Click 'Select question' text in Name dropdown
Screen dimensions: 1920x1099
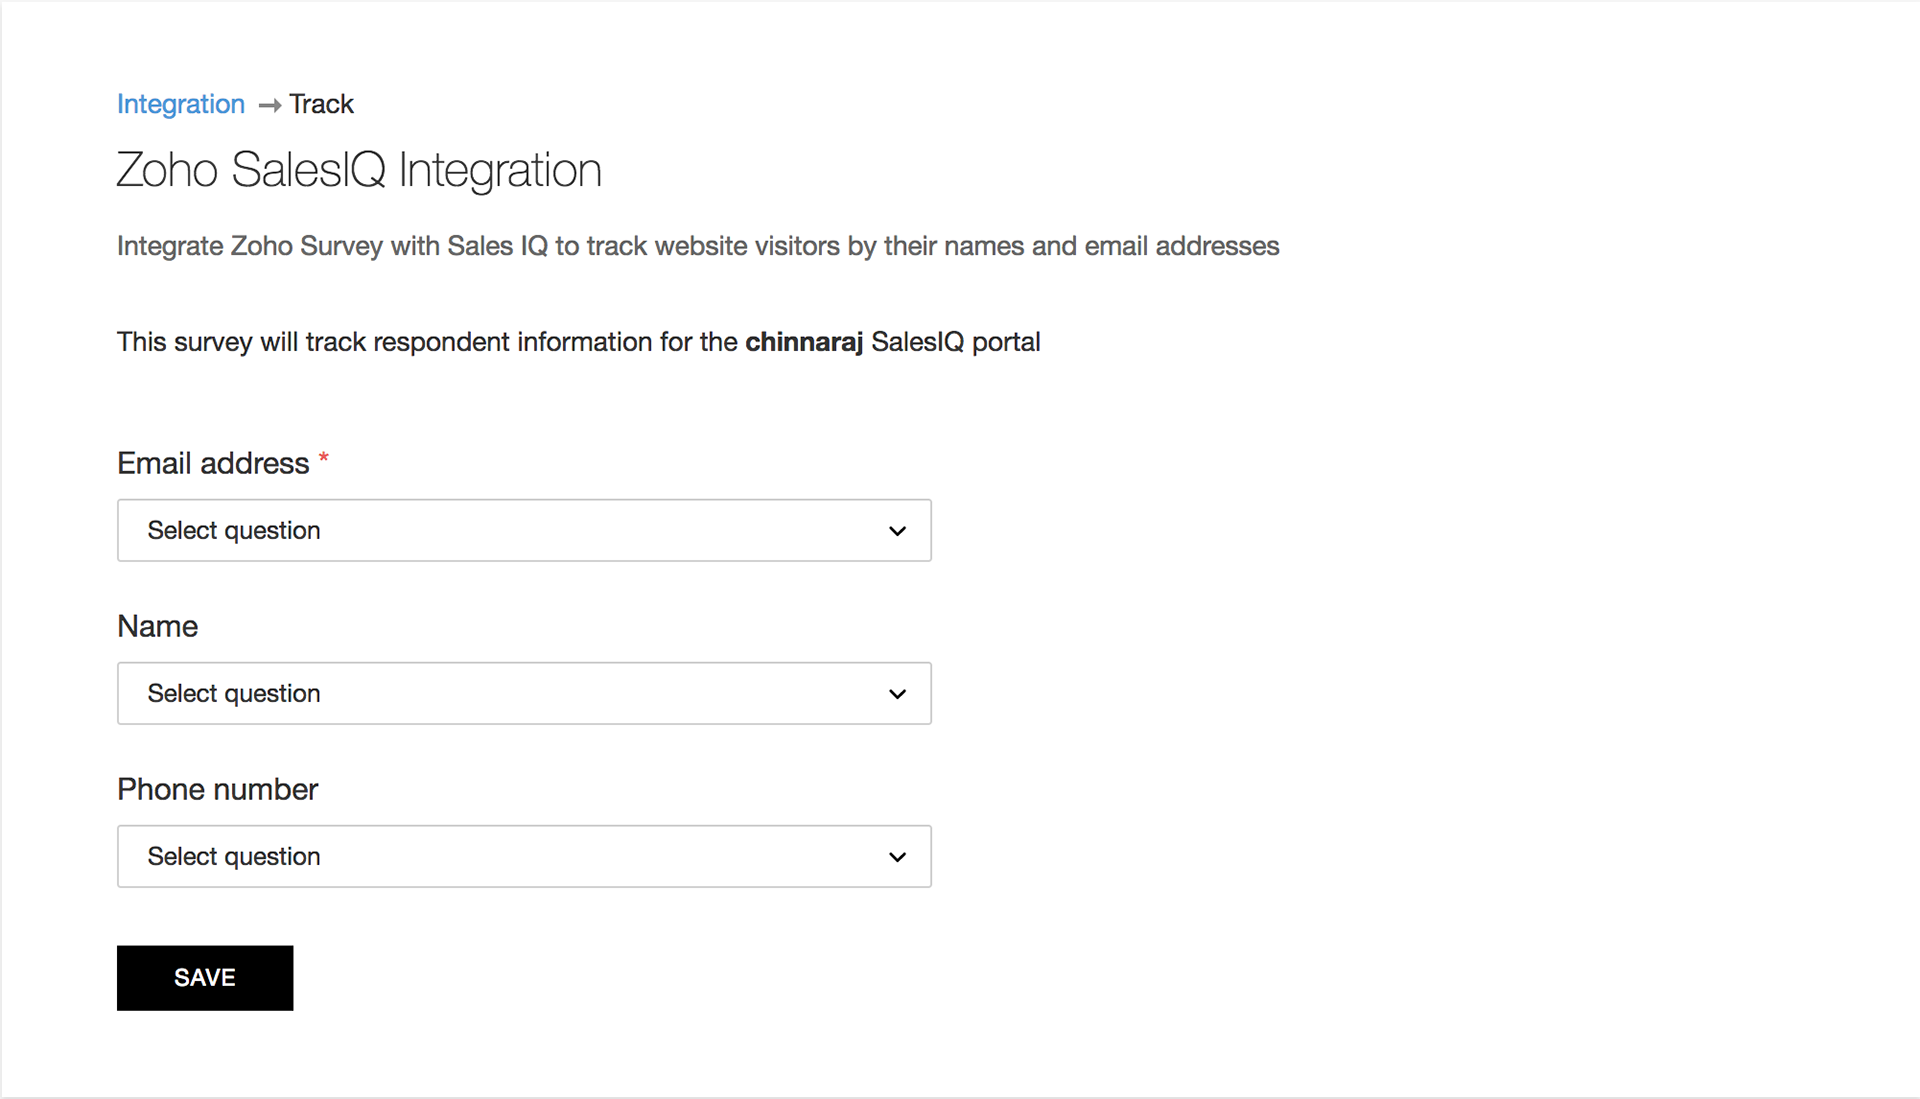point(234,693)
